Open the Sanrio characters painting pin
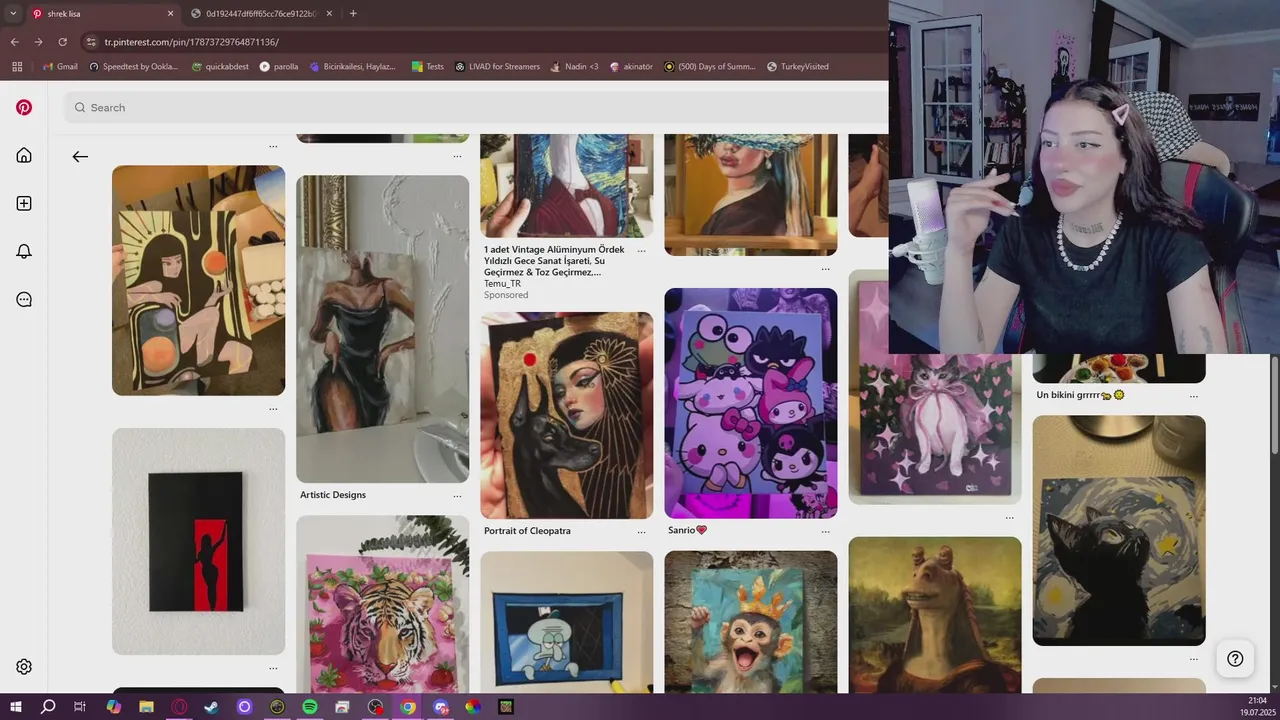The width and height of the screenshot is (1280, 720). tap(750, 403)
